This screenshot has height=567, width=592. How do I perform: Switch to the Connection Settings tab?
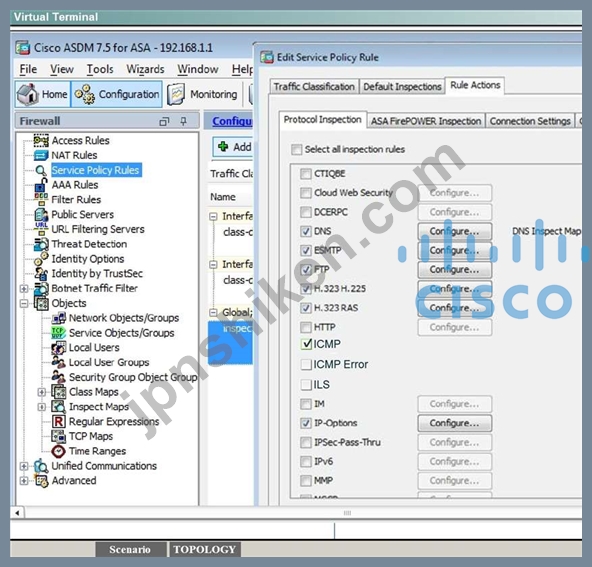click(530, 121)
